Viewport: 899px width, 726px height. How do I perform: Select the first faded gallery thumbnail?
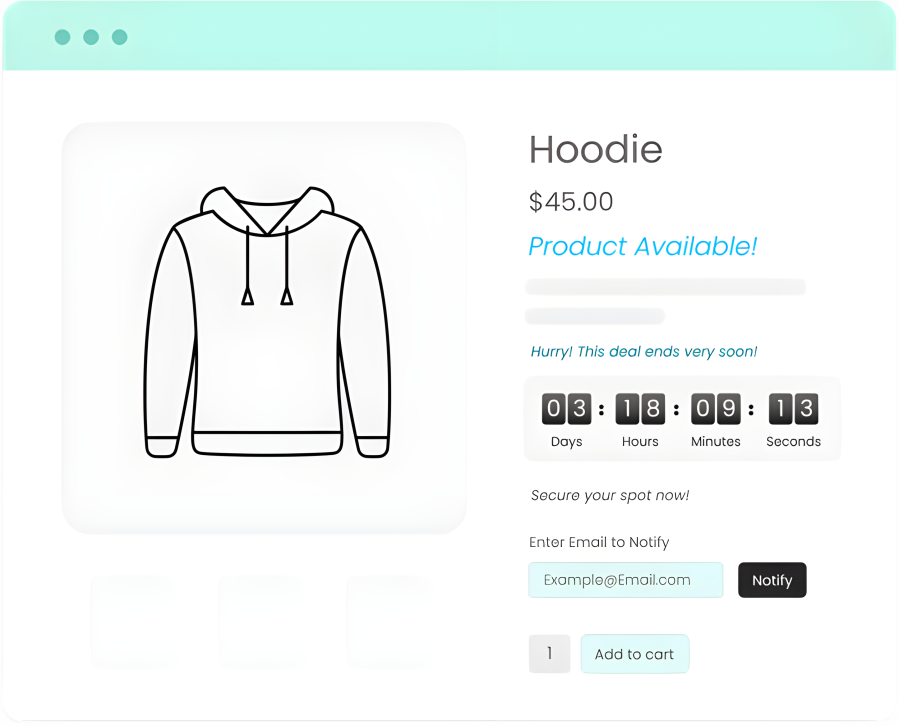134,622
